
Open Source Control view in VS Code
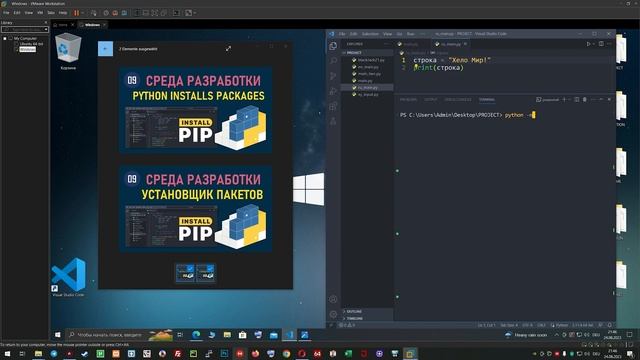click(x=333, y=76)
